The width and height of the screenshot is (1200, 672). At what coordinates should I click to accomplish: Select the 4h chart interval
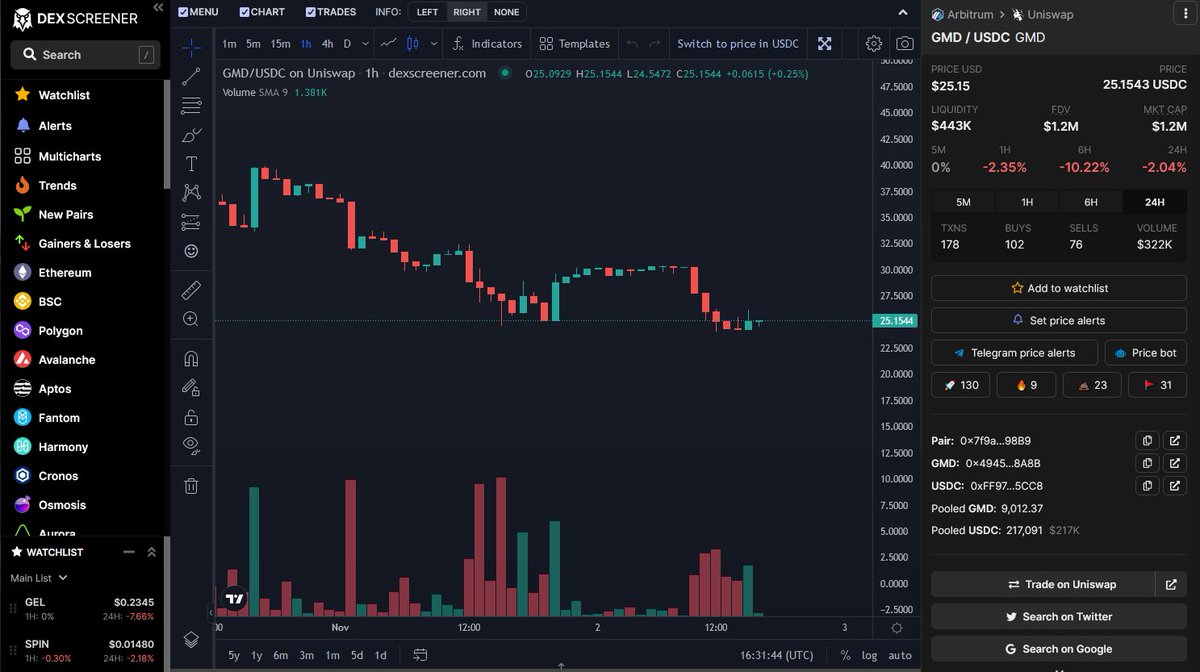pos(327,44)
